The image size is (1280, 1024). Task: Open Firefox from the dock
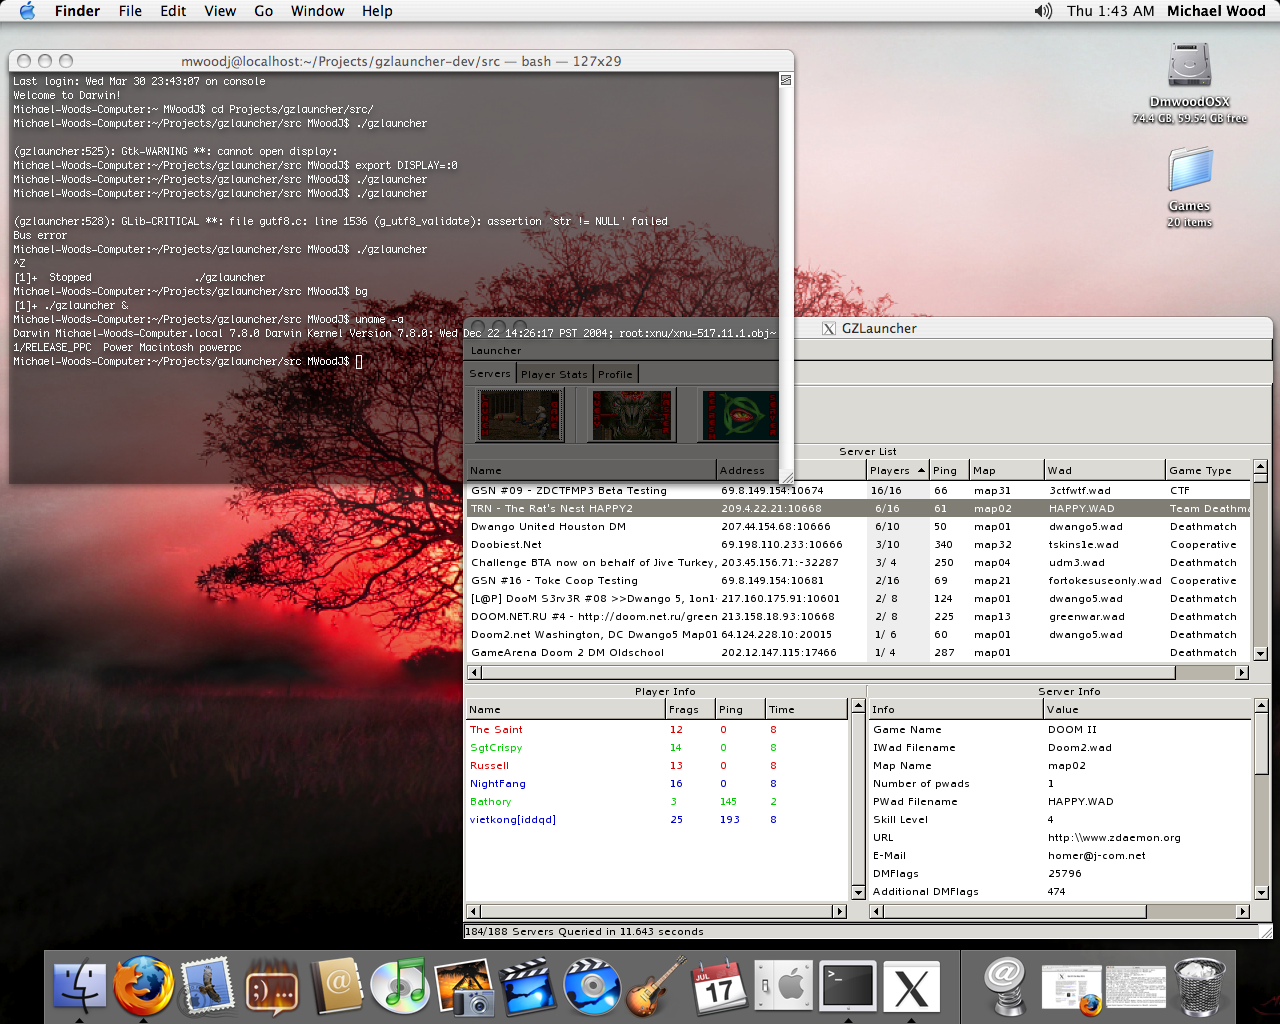click(143, 985)
